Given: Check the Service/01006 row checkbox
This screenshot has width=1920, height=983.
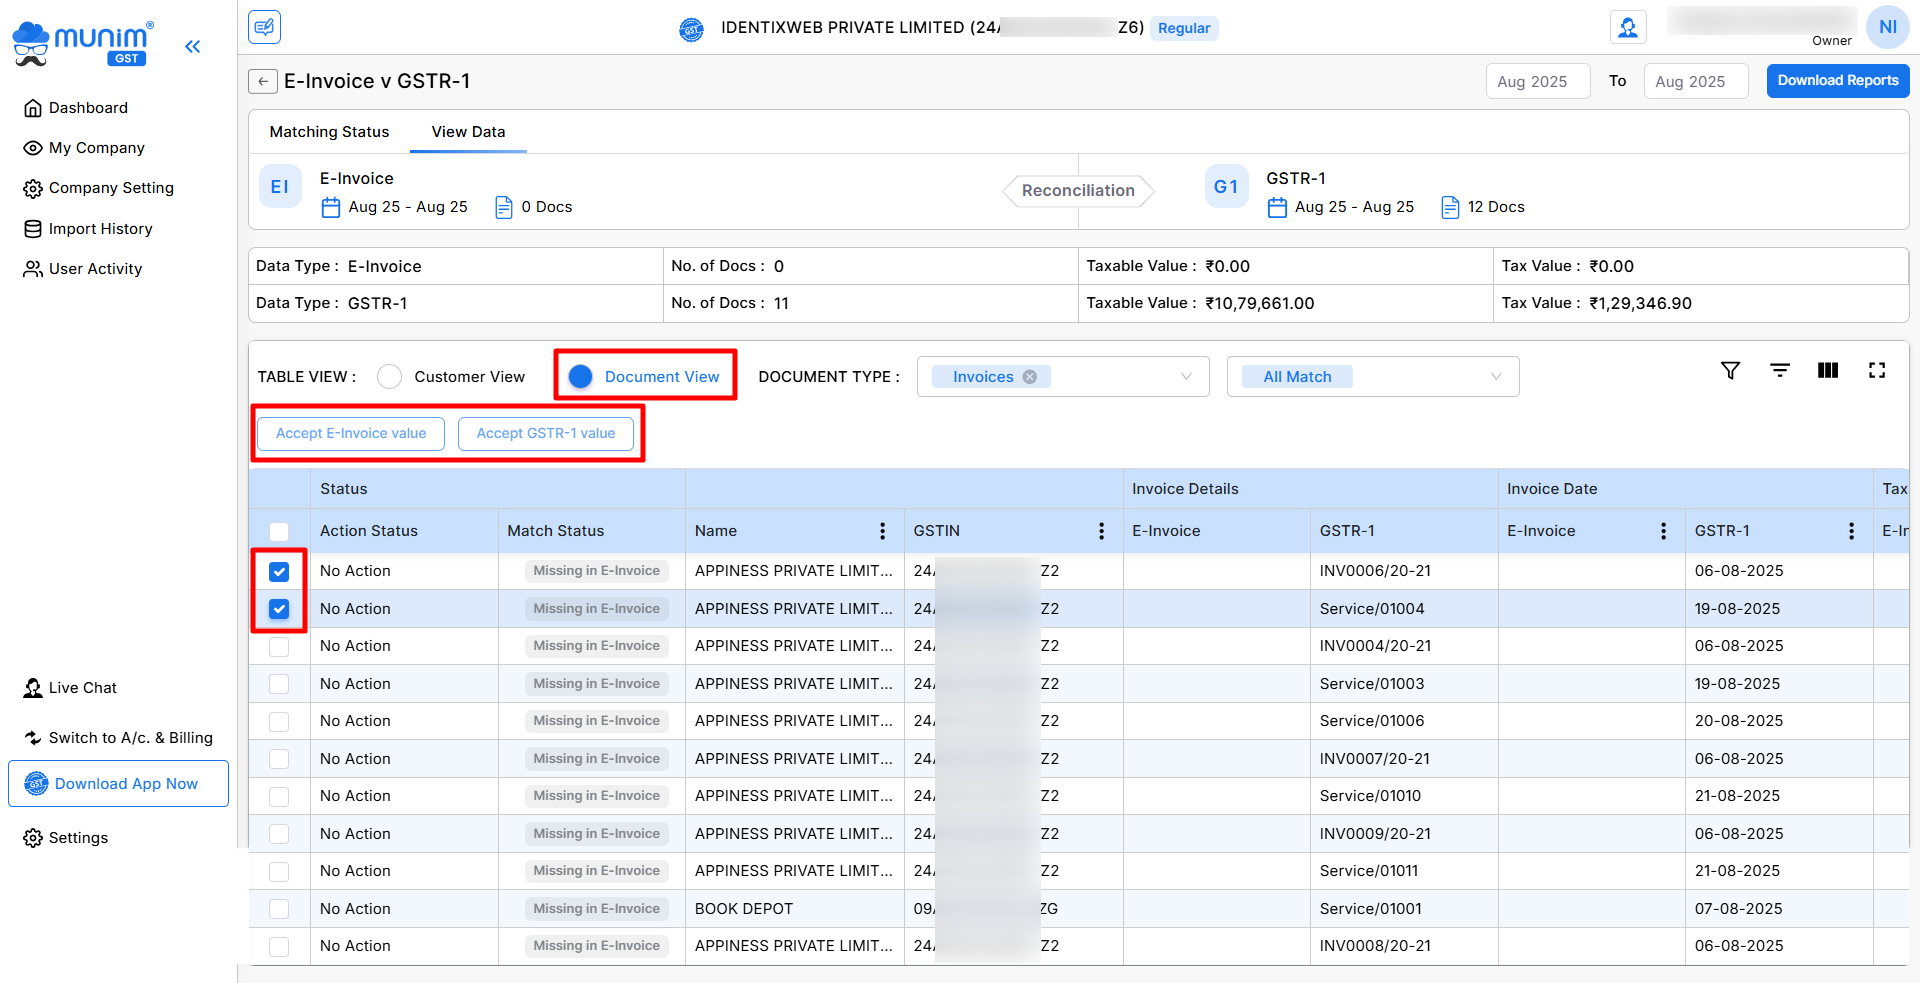Looking at the screenshot, I should point(279,722).
